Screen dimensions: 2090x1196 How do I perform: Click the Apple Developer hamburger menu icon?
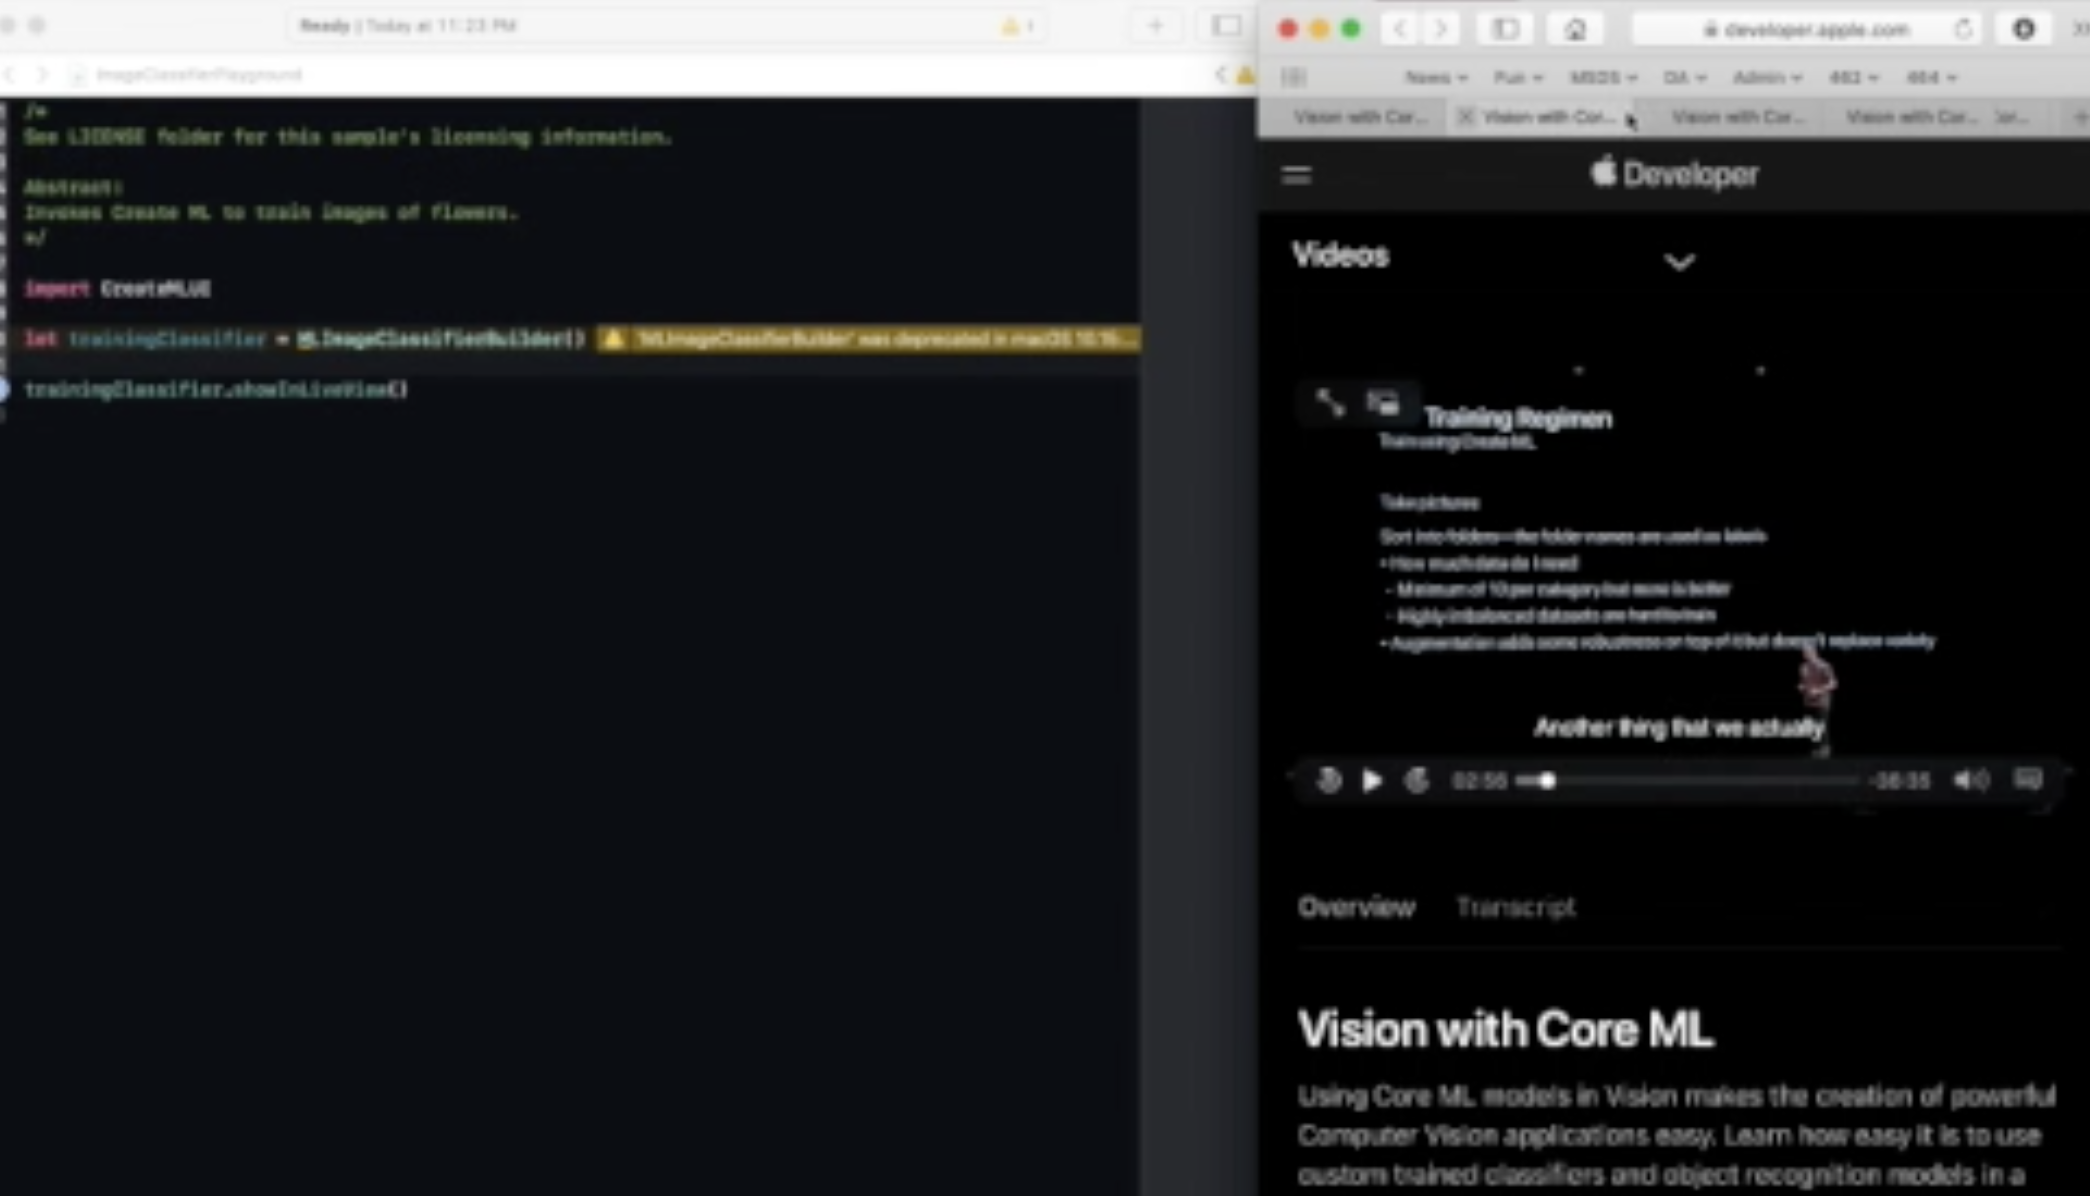[x=1296, y=175]
